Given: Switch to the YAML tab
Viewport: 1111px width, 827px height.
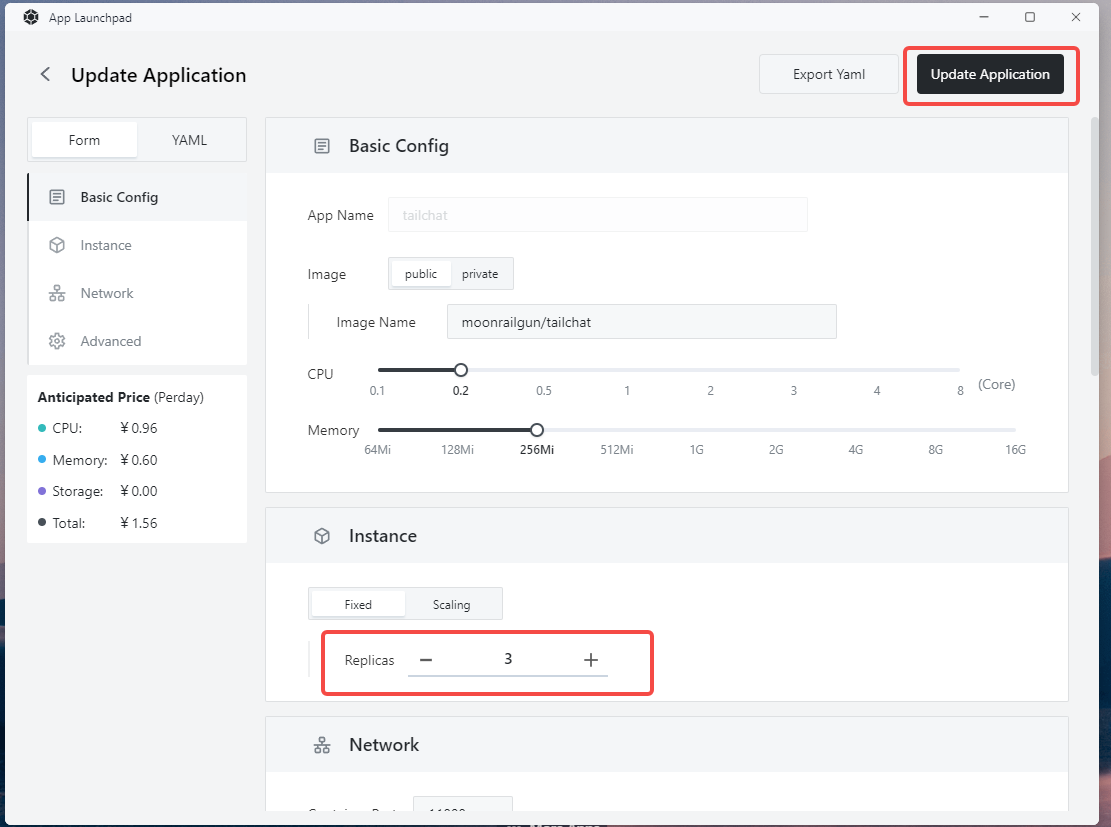Looking at the screenshot, I should click(189, 140).
